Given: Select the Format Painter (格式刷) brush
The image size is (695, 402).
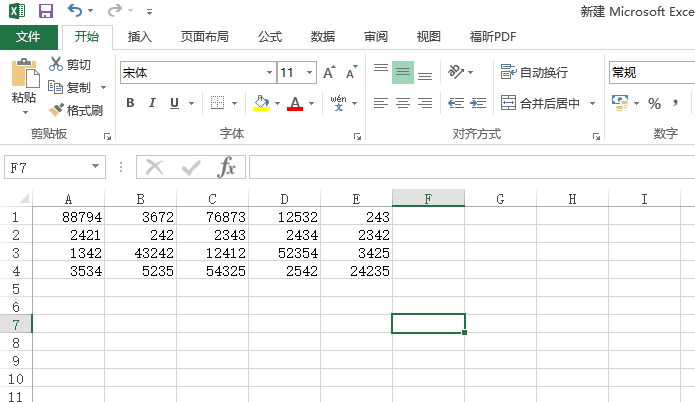Looking at the screenshot, I should click(x=77, y=110).
